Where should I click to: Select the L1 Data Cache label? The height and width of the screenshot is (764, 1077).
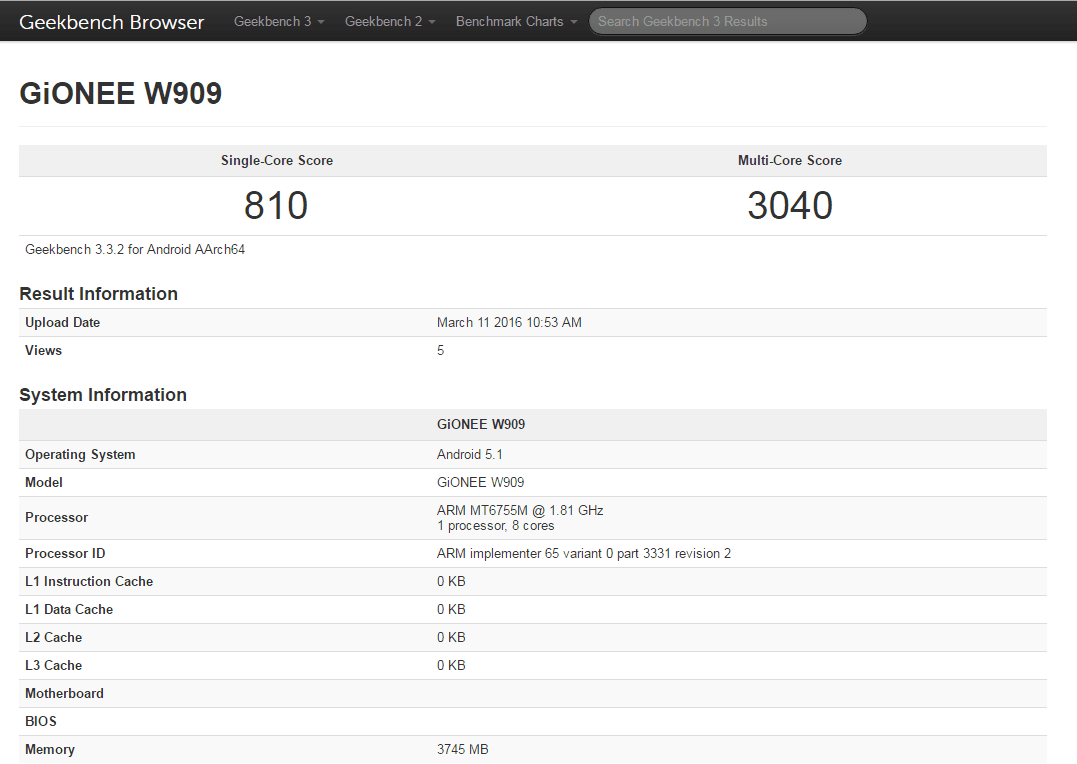click(69, 609)
